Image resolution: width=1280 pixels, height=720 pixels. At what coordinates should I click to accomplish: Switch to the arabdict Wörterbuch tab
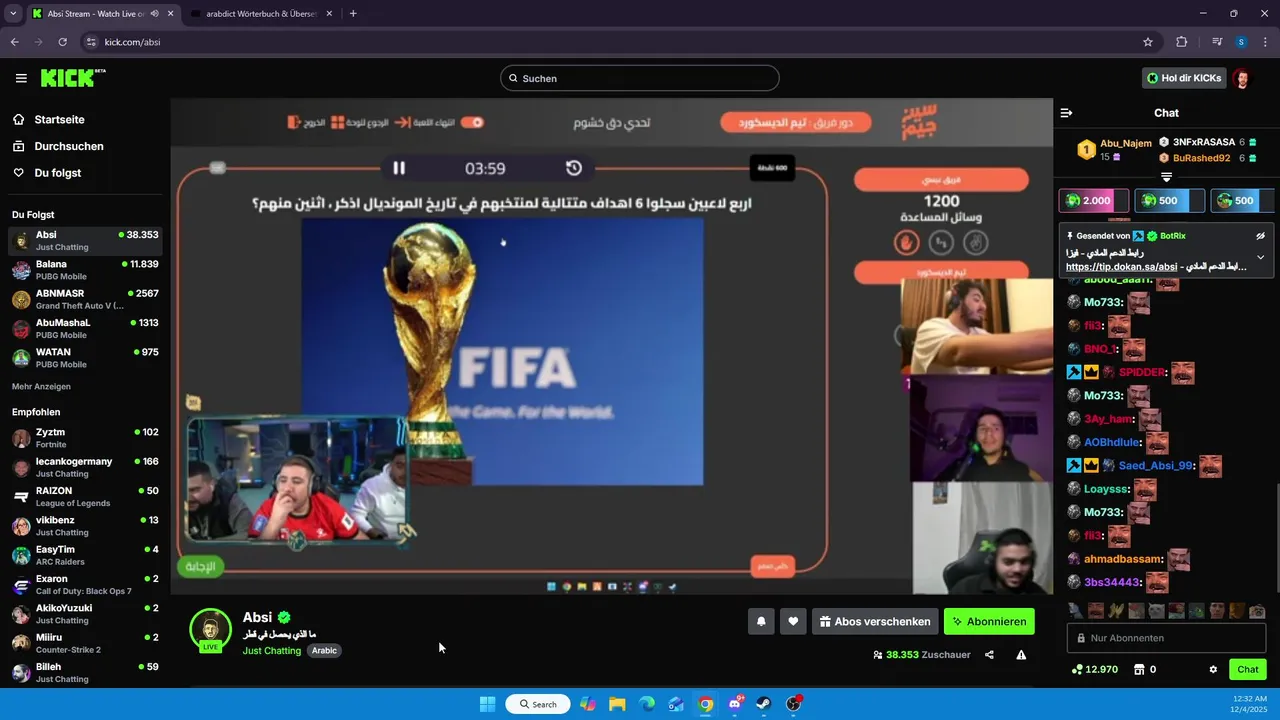(x=261, y=14)
